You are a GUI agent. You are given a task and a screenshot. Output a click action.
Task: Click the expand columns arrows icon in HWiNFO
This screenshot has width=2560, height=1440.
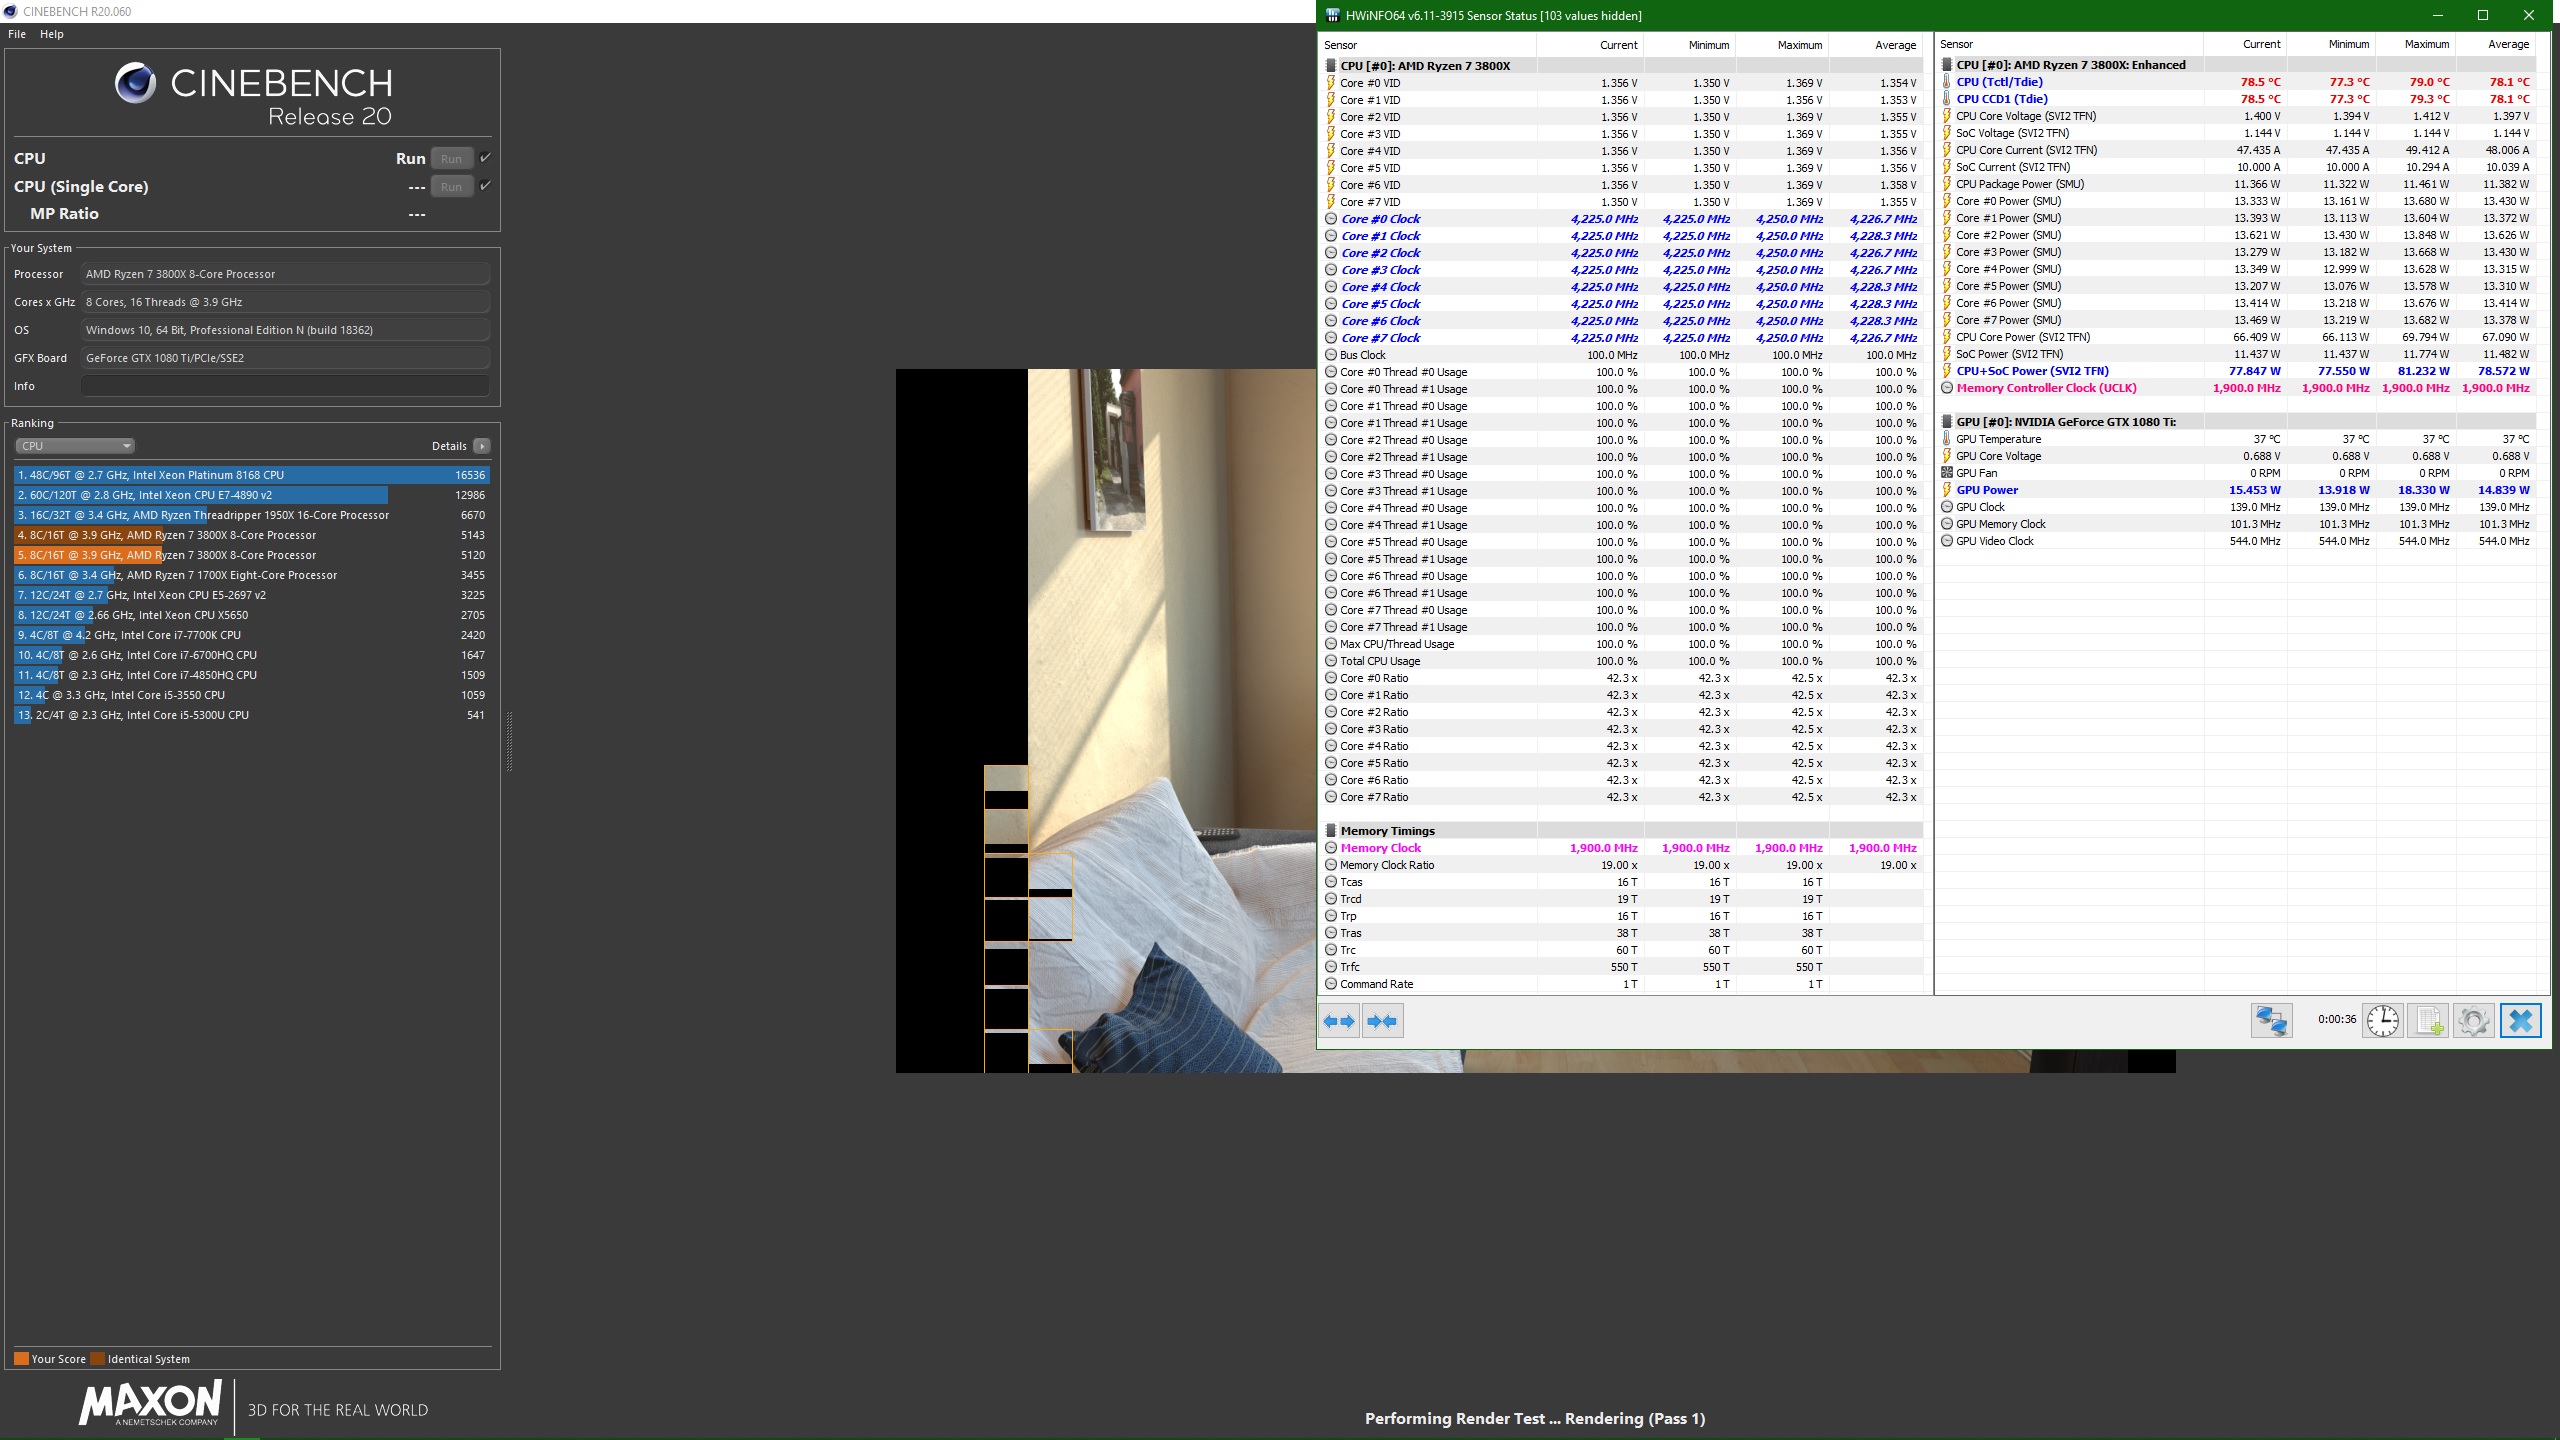click(x=1339, y=1021)
